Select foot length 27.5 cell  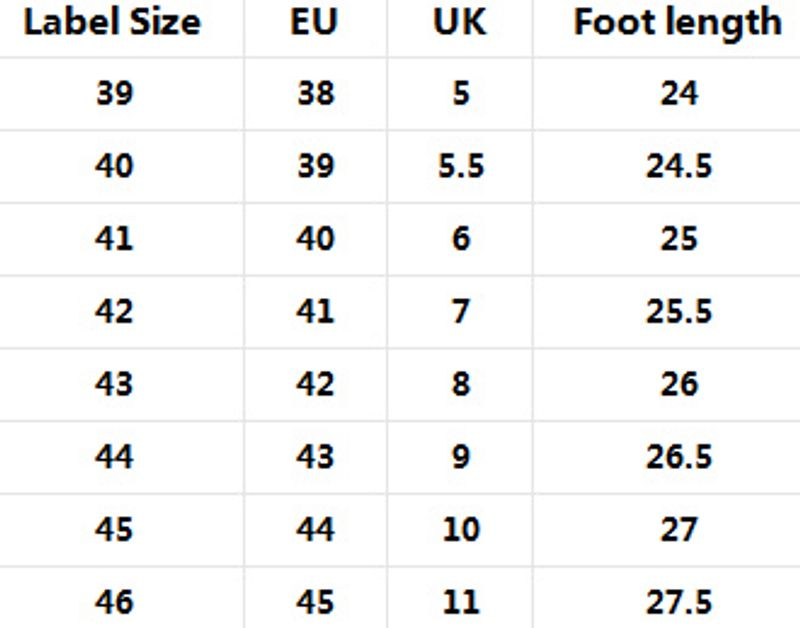pos(678,602)
